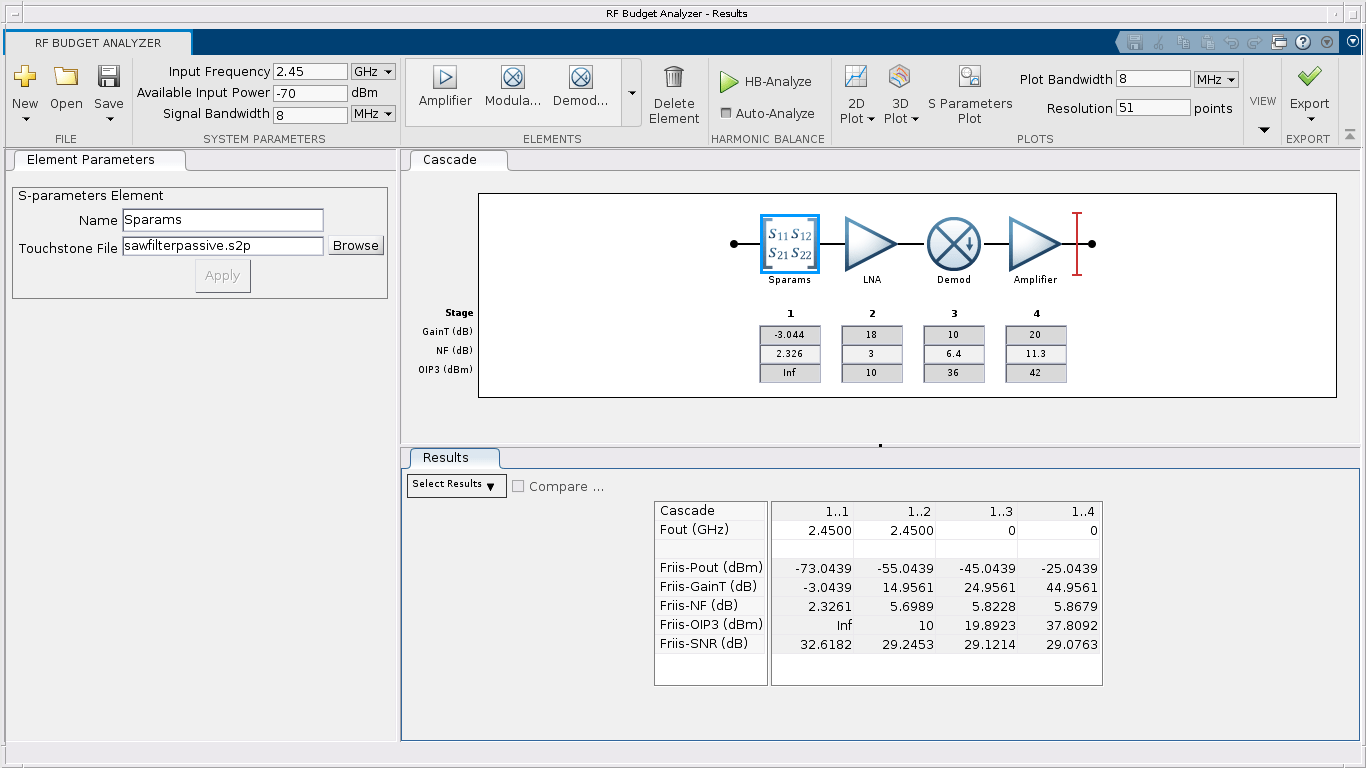Select the Element Parameters tab
This screenshot has width=1366, height=768.
[x=91, y=160]
